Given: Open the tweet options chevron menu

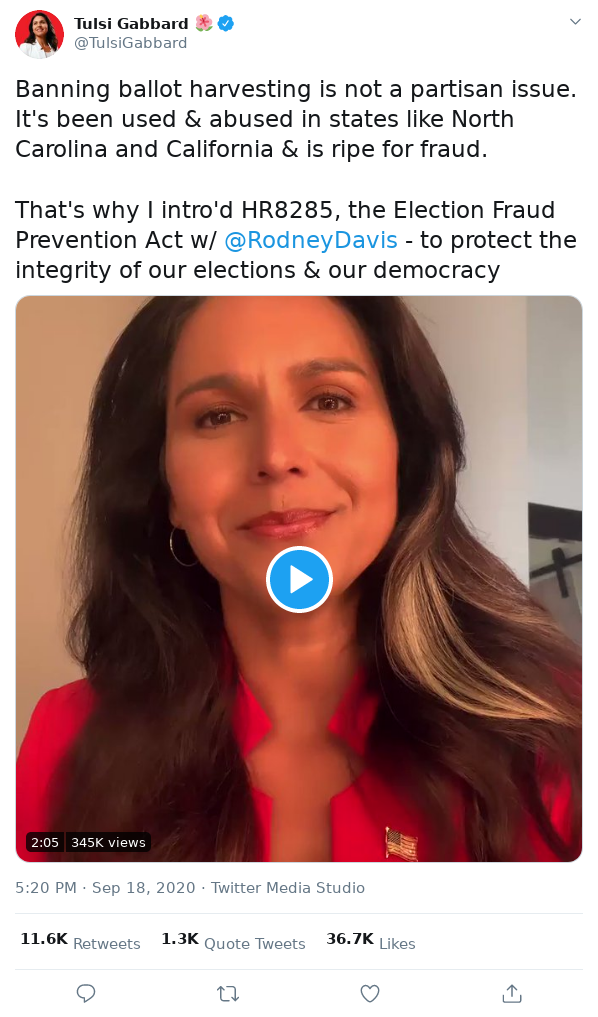Looking at the screenshot, I should click(575, 21).
